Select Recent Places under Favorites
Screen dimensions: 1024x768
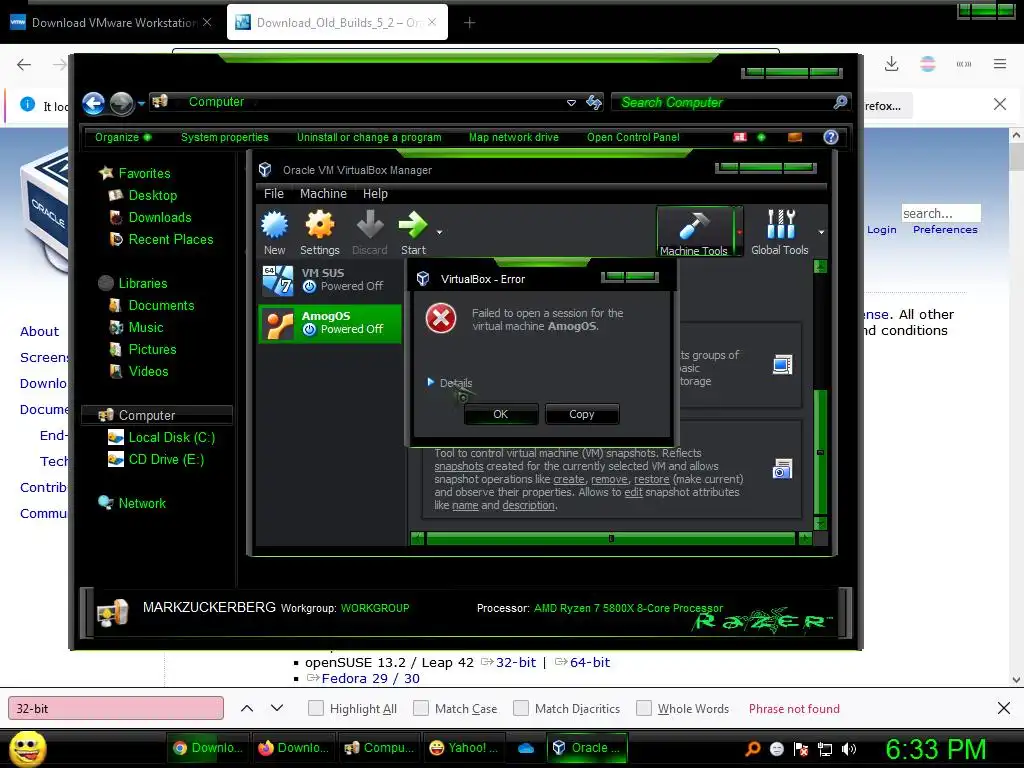tap(171, 240)
